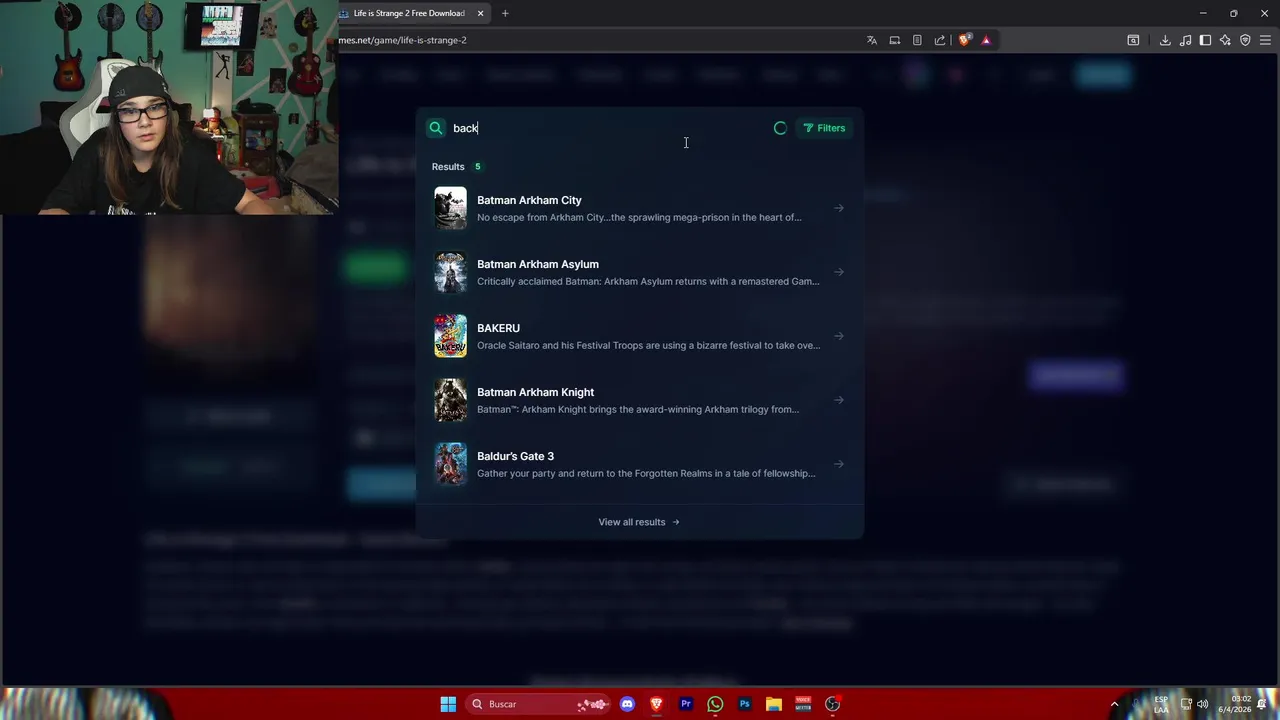Click the 'Results' label above the list

[x=448, y=167]
